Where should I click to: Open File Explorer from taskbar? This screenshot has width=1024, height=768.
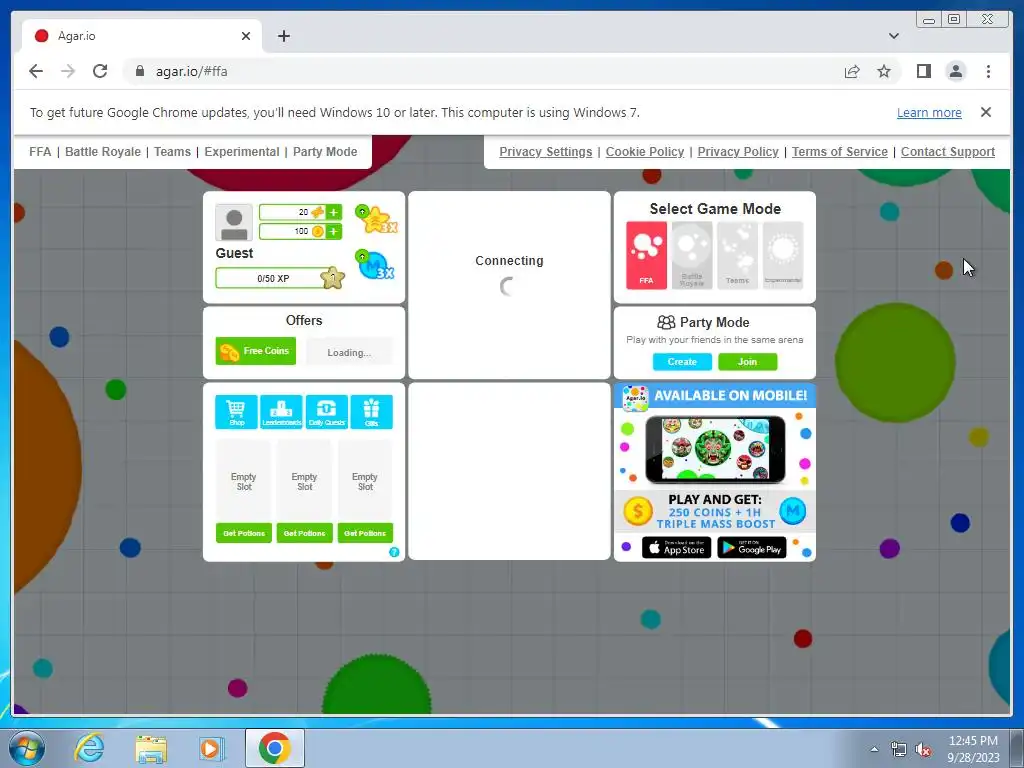(x=151, y=748)
